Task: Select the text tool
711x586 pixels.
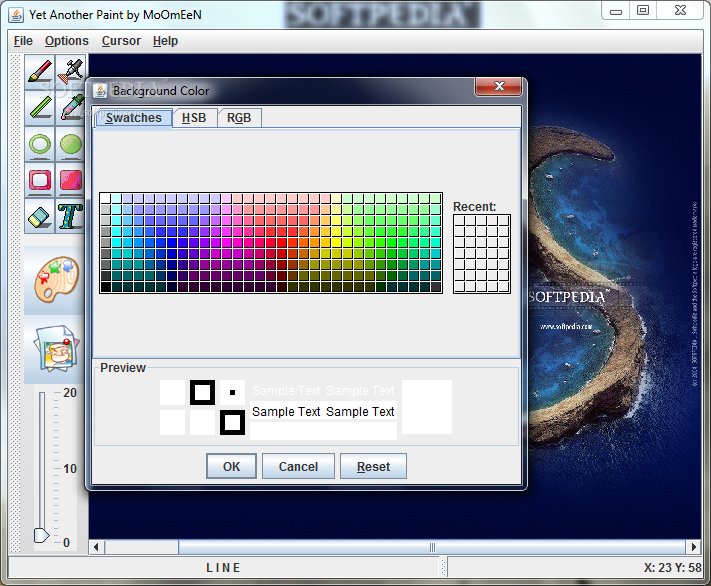Action: pyautogui.click(x=71, y=216)
